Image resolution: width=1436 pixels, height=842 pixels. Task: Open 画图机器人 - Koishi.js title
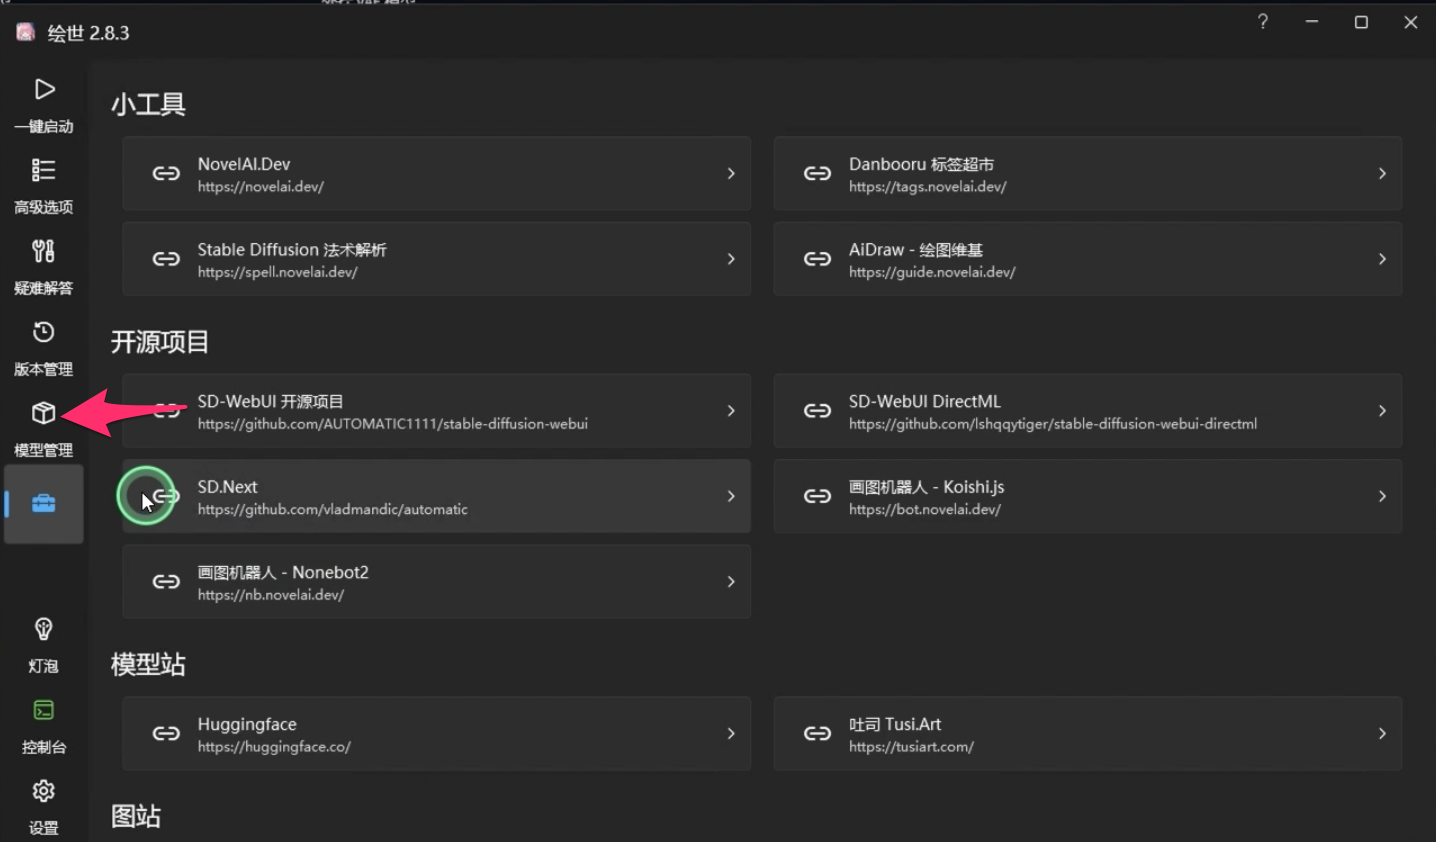point(926,487)
